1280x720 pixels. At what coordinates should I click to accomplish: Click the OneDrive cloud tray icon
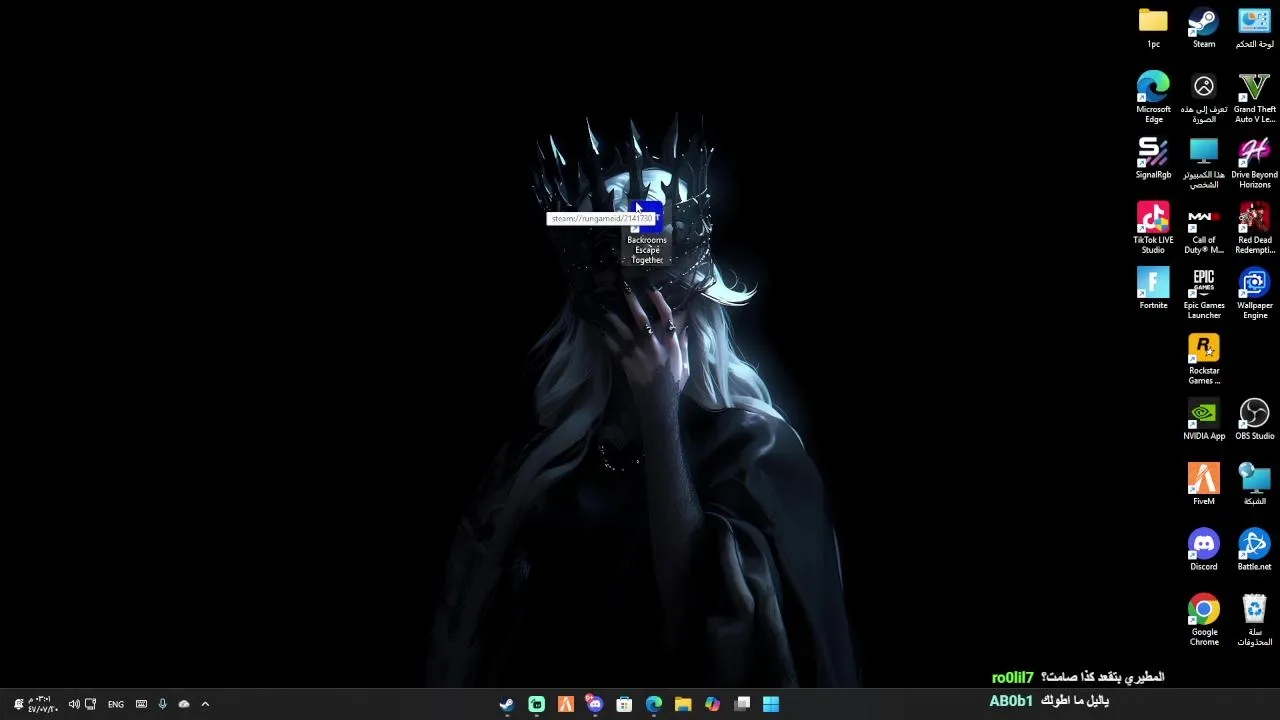pyautogui.click(x=184, y=704)
